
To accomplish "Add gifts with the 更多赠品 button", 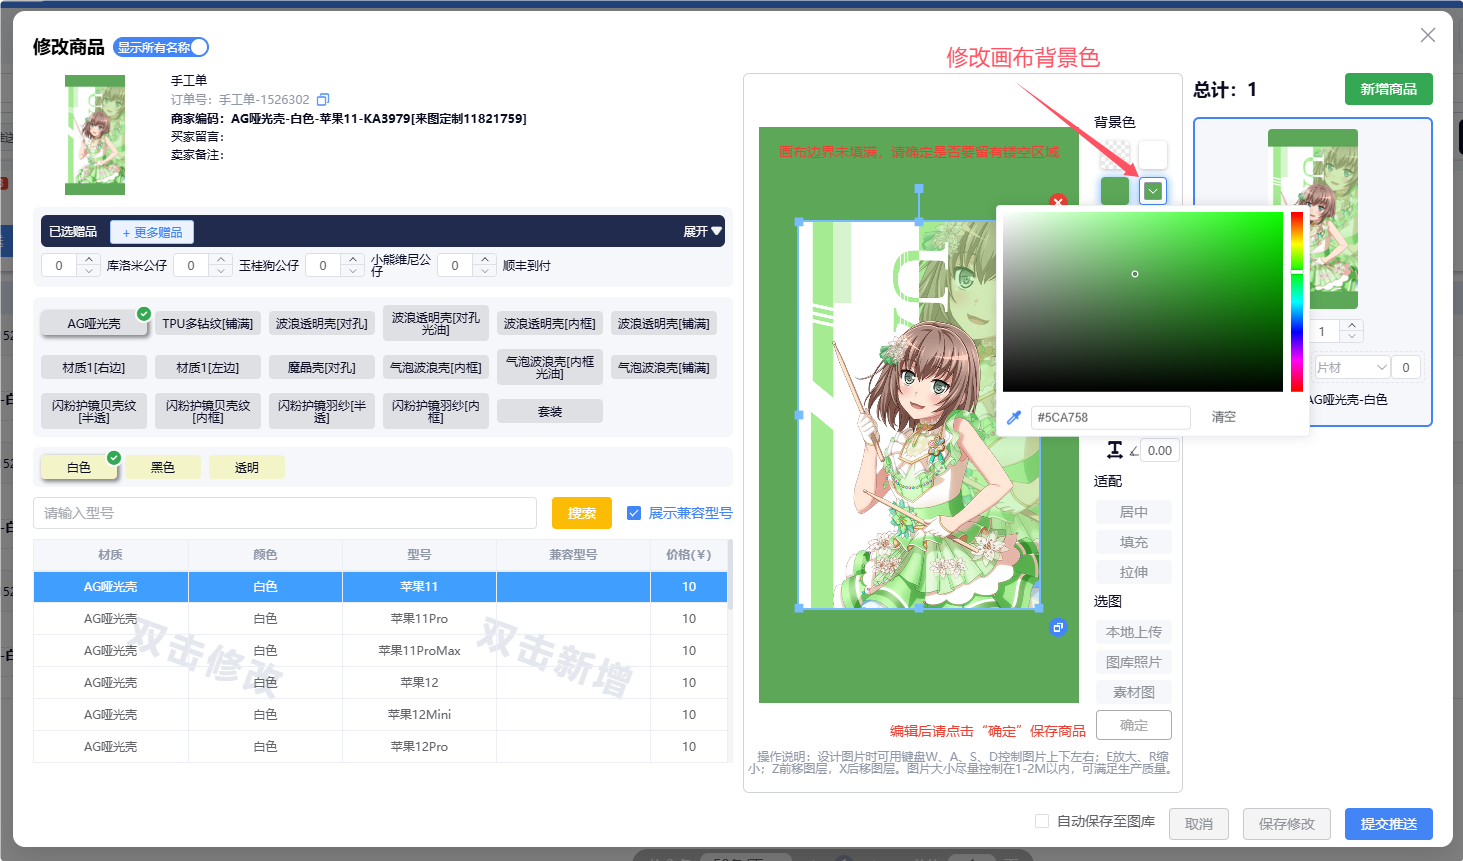I will pos(152,232).
